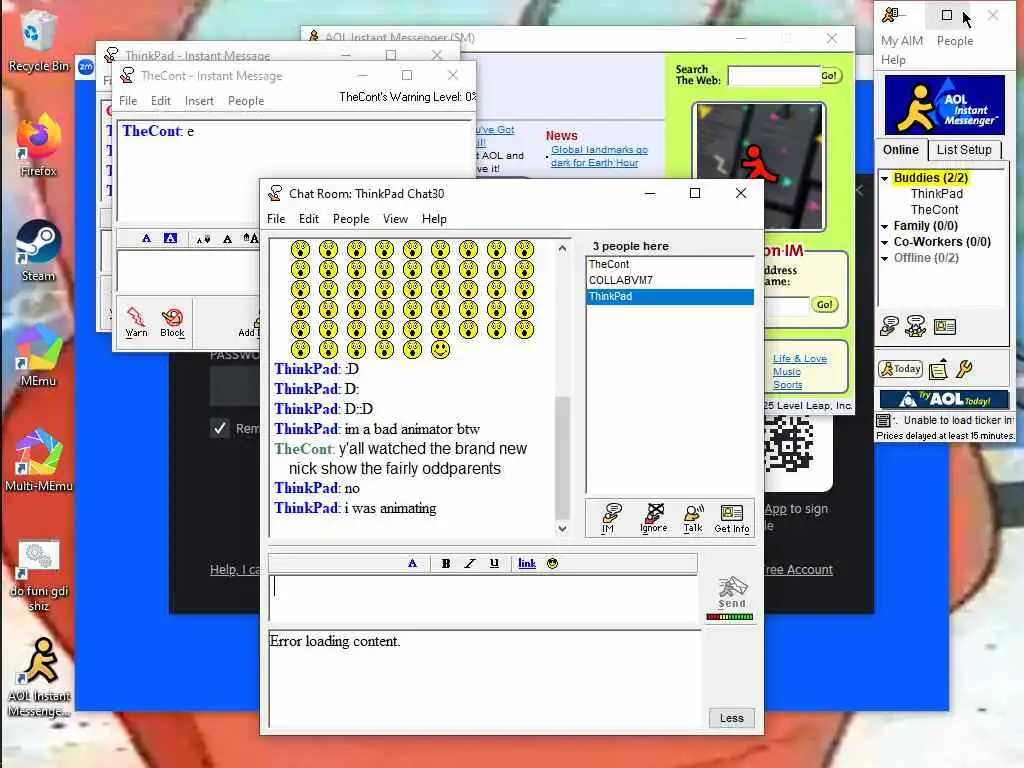
Task: Toggle underline formatting in chat room
Action: click(494, 564)
